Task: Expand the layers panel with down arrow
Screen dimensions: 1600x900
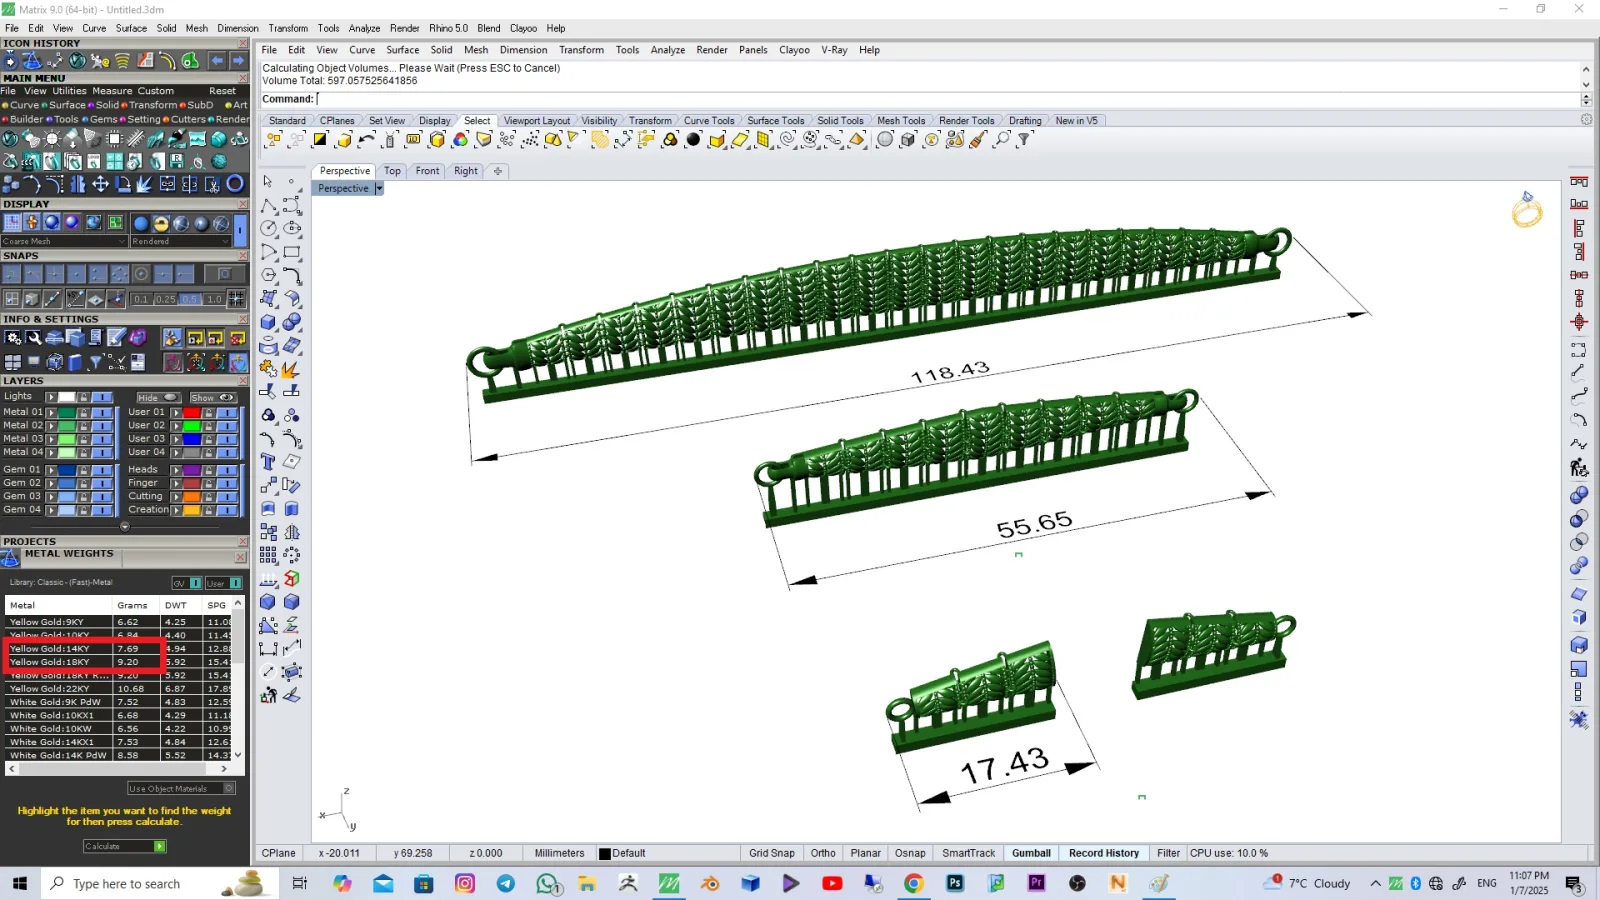Action: [125, 526]
